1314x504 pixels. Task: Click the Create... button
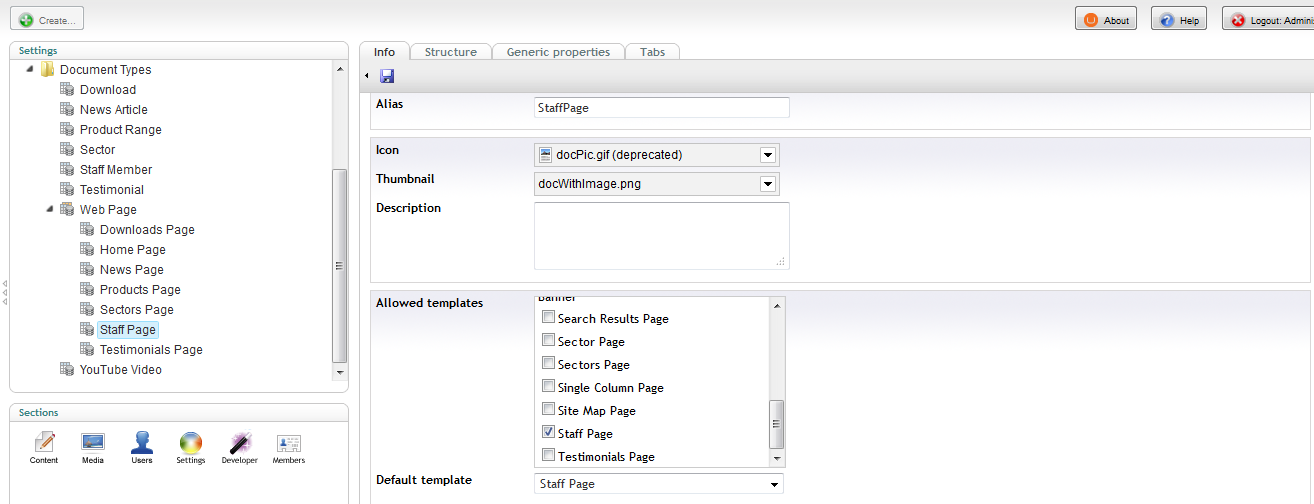click(47, 19)
